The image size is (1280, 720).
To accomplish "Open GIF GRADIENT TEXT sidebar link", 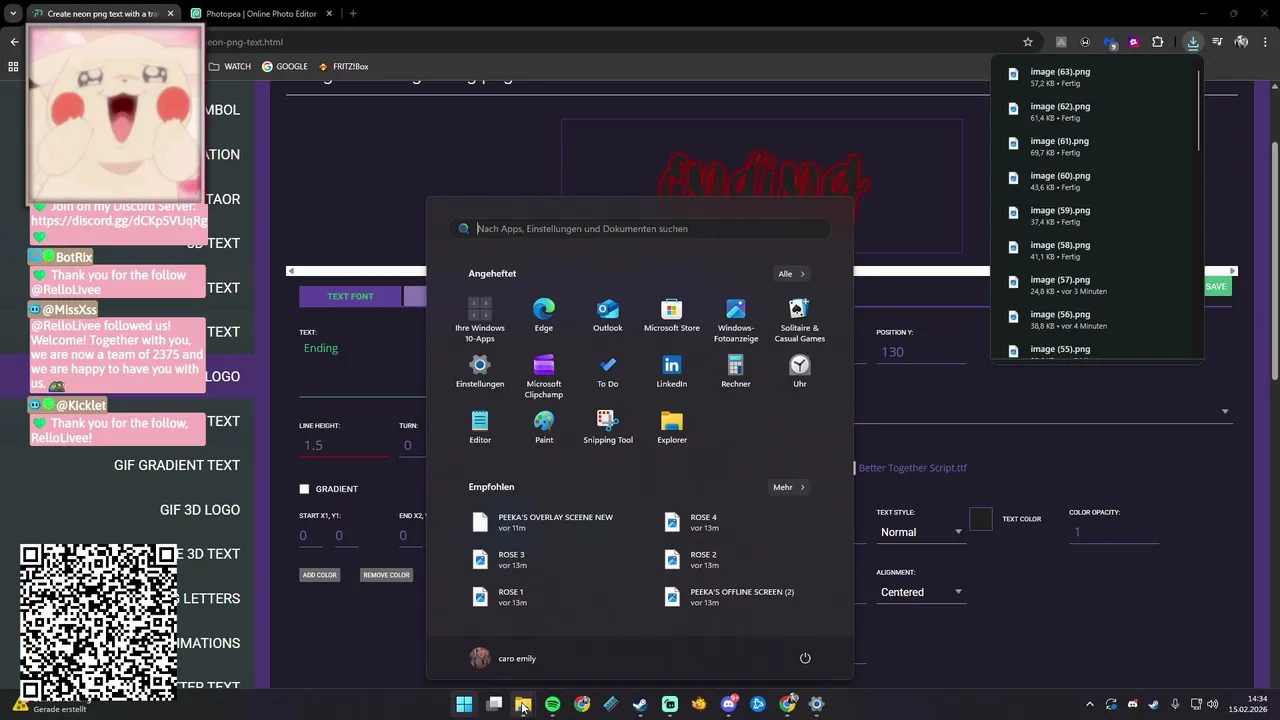I will click(177, 465).
